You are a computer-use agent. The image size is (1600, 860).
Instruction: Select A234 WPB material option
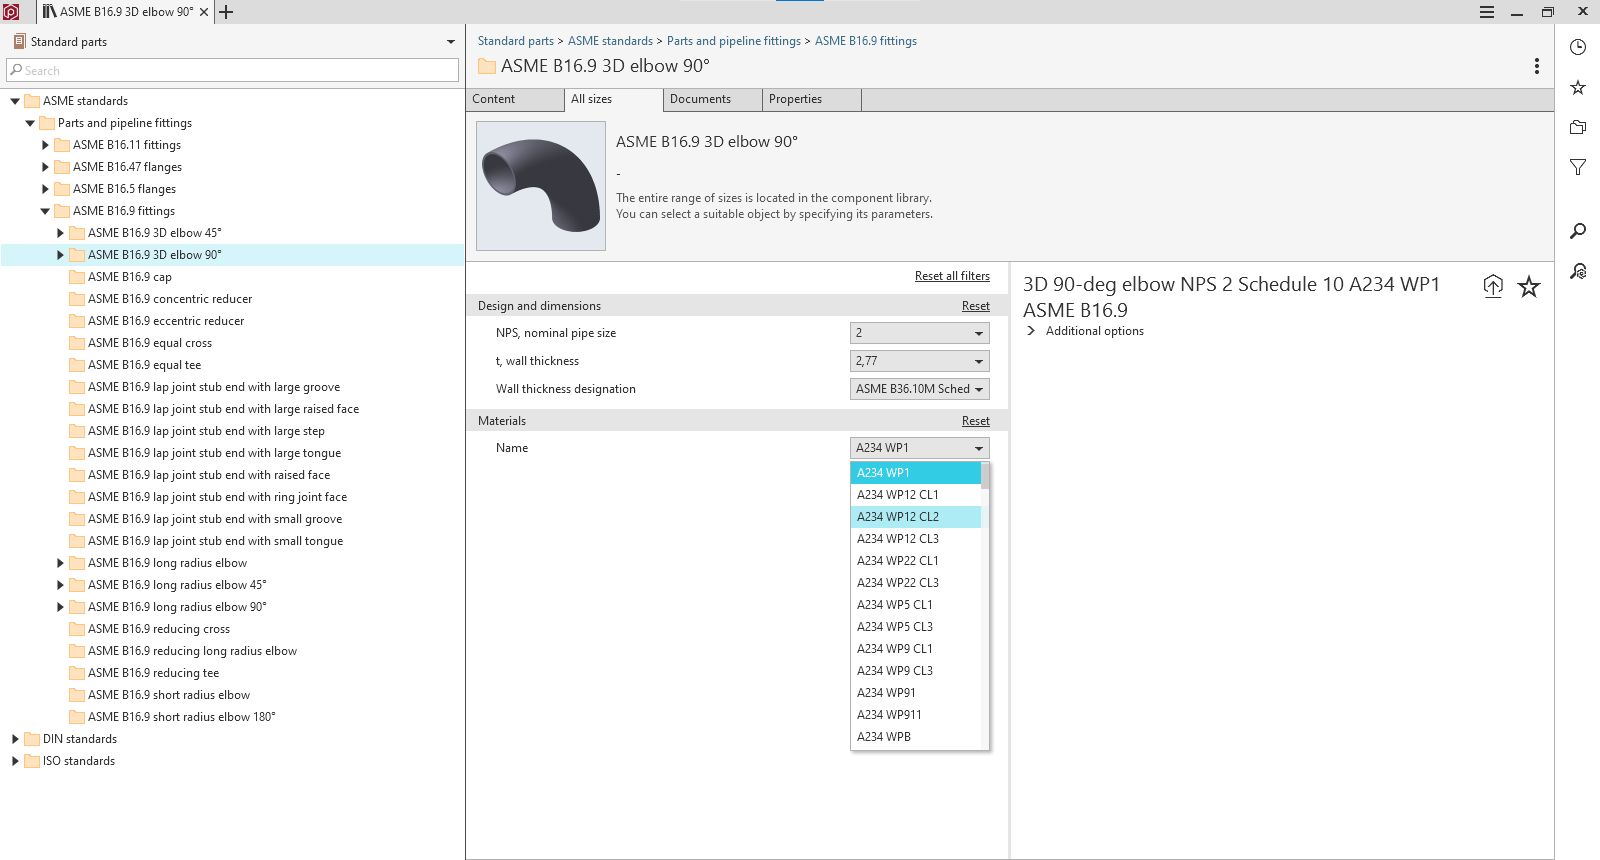pos(916,737)
